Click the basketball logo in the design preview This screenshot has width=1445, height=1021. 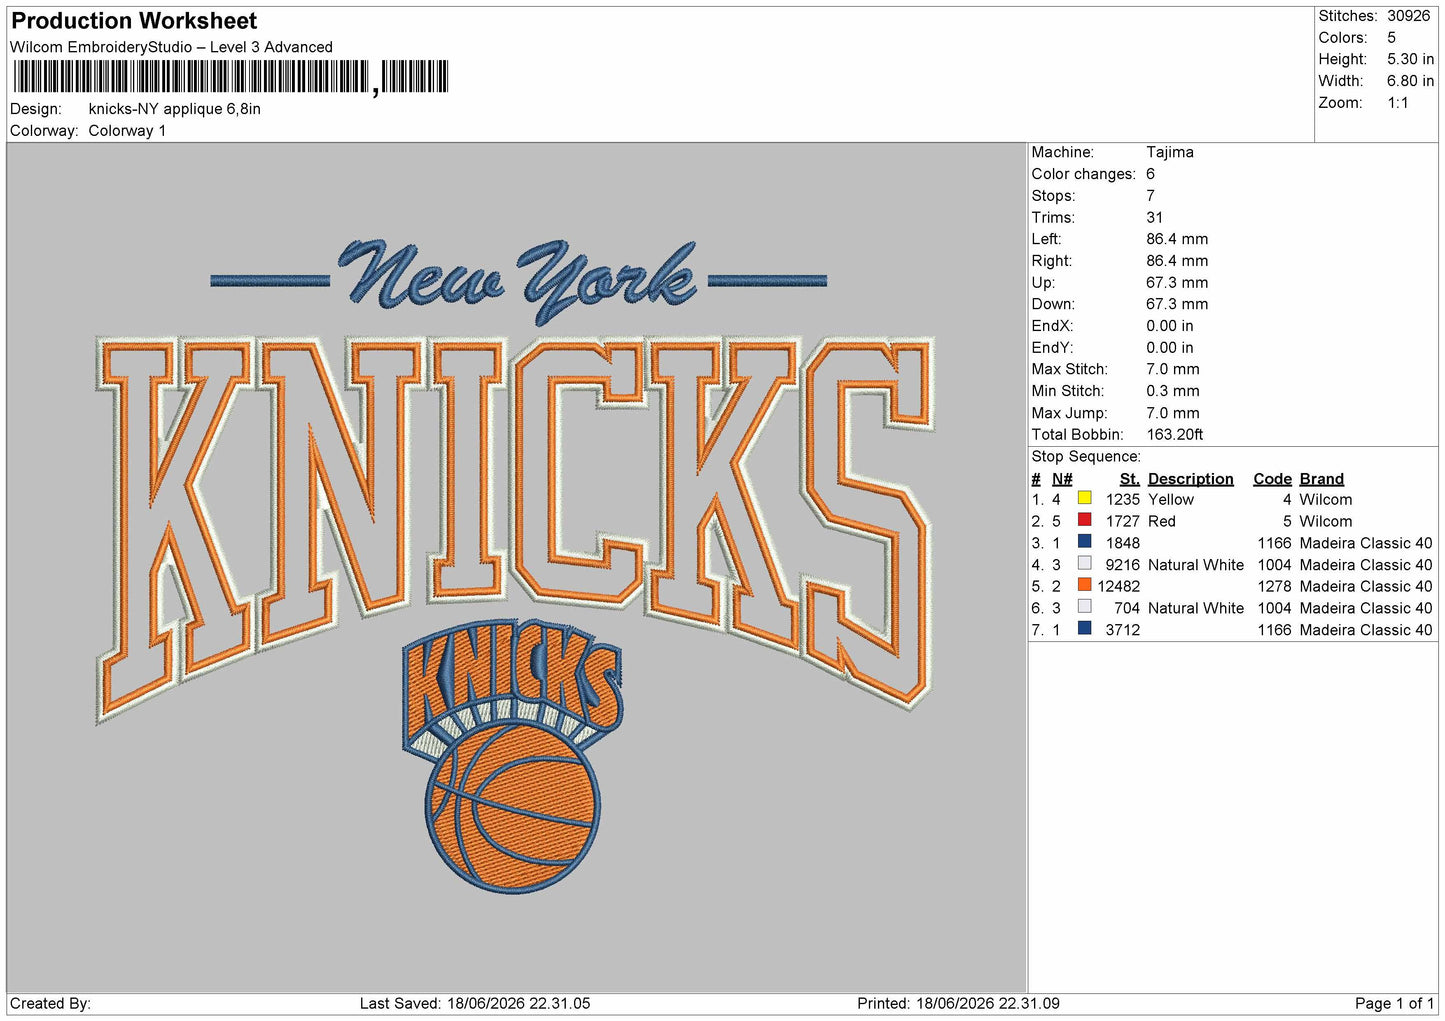(512, 755)
